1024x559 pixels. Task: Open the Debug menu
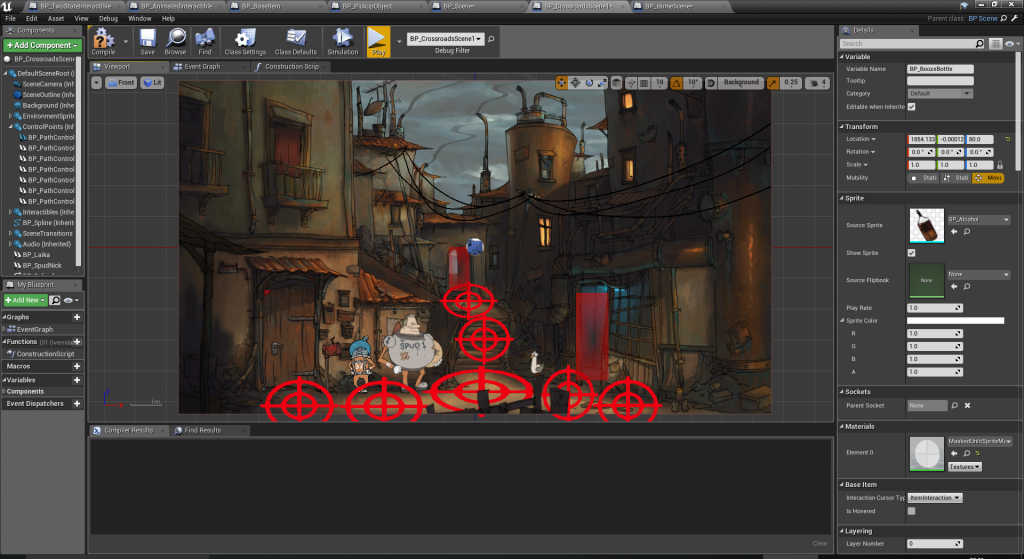pos(108,18)
